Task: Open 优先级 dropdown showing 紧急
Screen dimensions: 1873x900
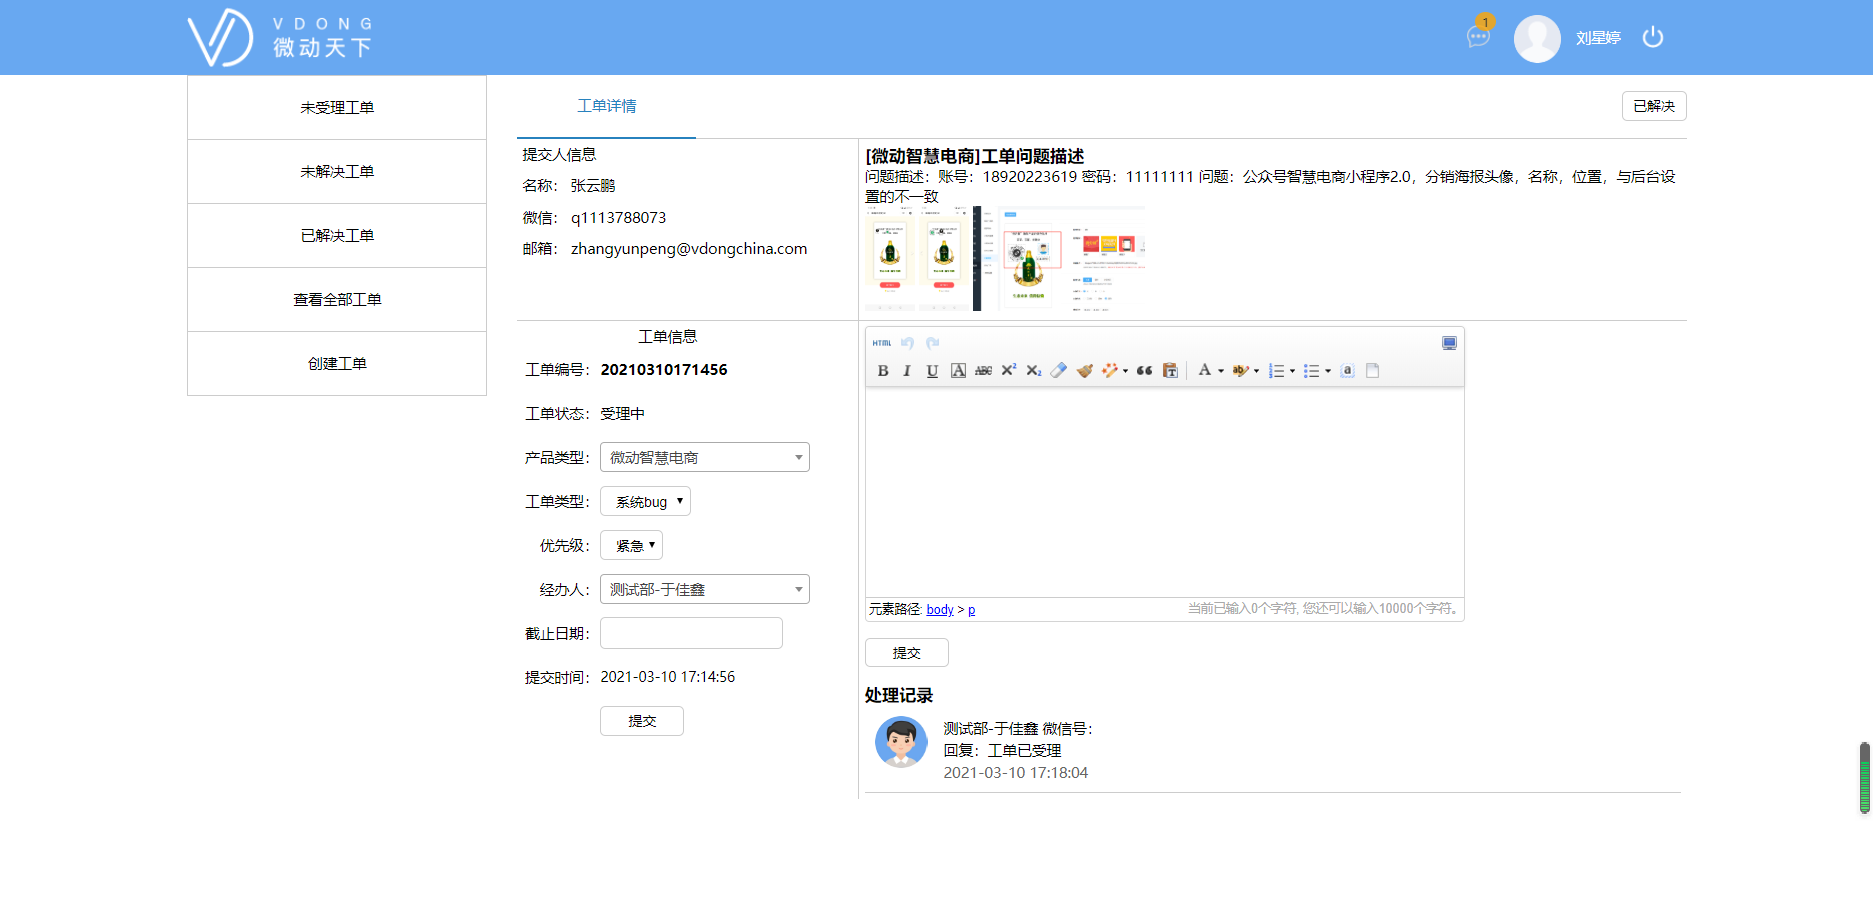Action: click(631, 545)
